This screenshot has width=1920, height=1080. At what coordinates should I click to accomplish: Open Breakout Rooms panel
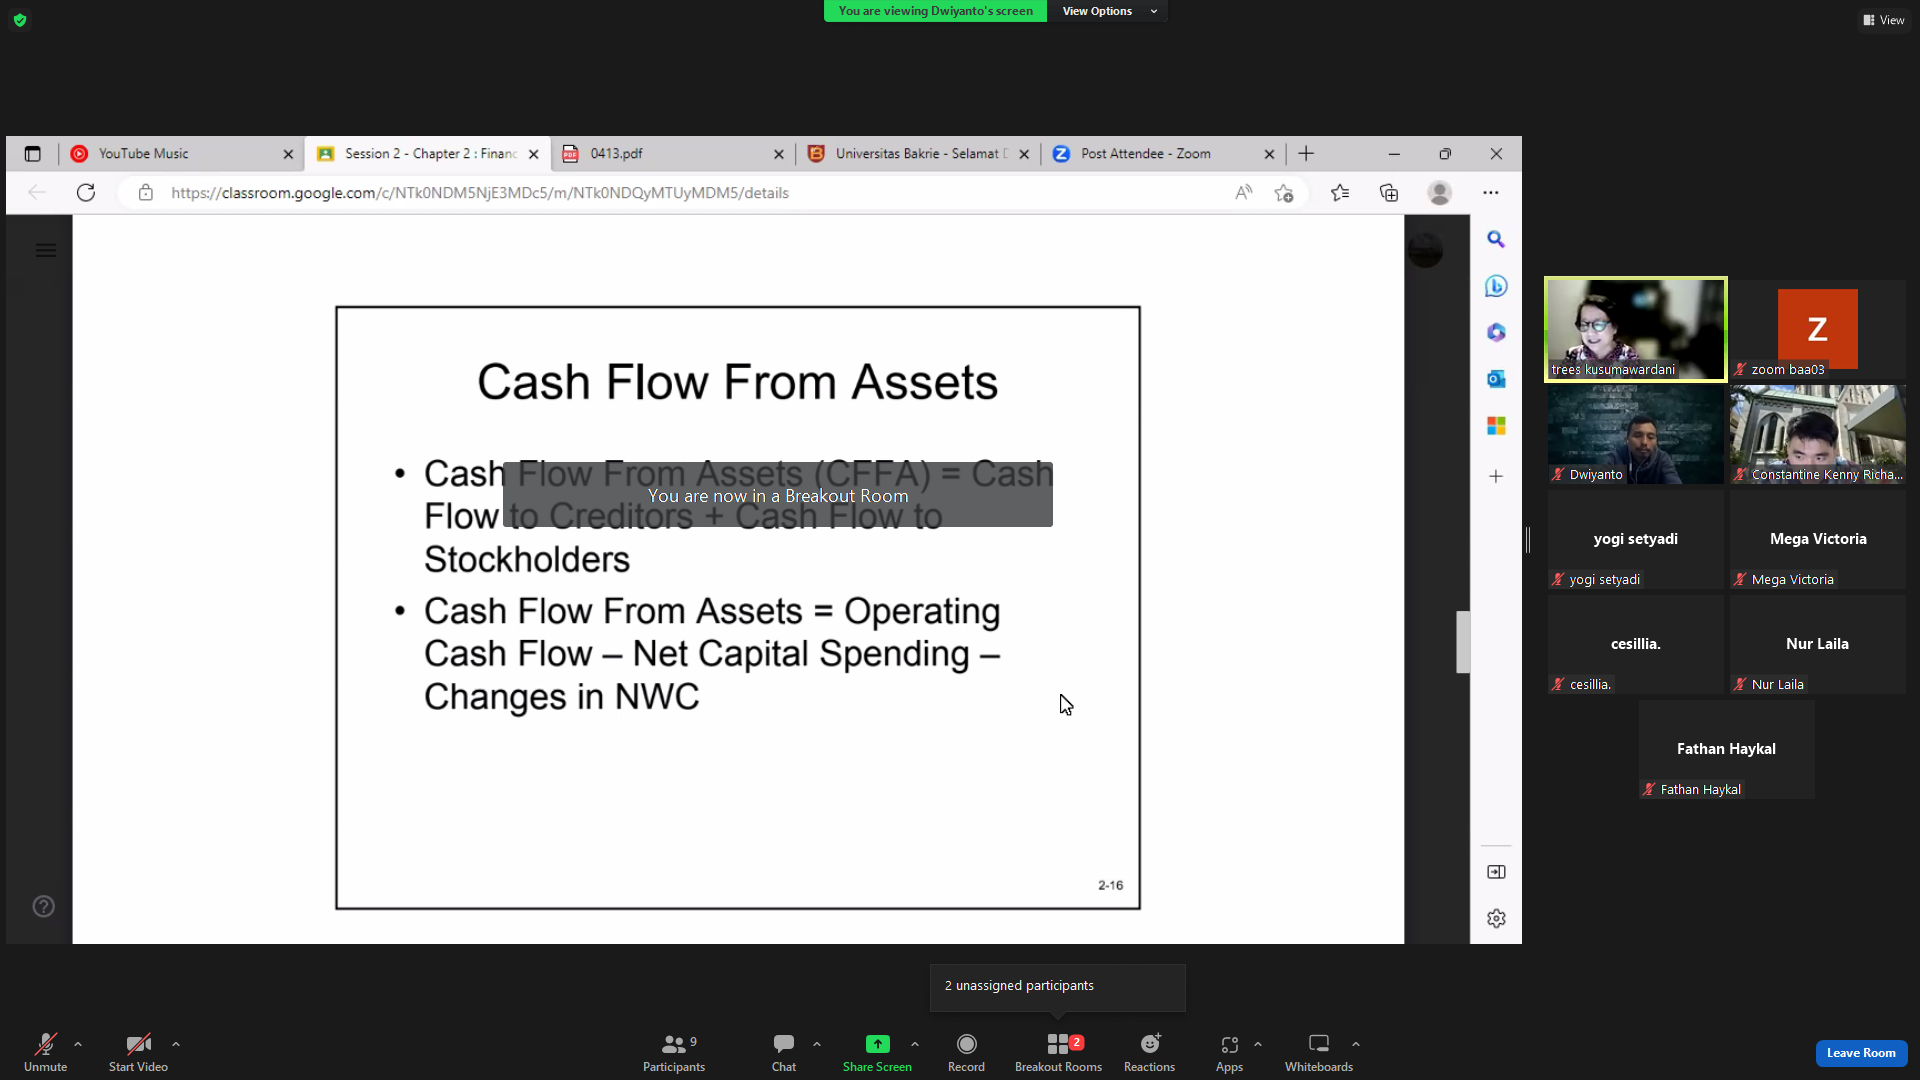[1058, 1052]
